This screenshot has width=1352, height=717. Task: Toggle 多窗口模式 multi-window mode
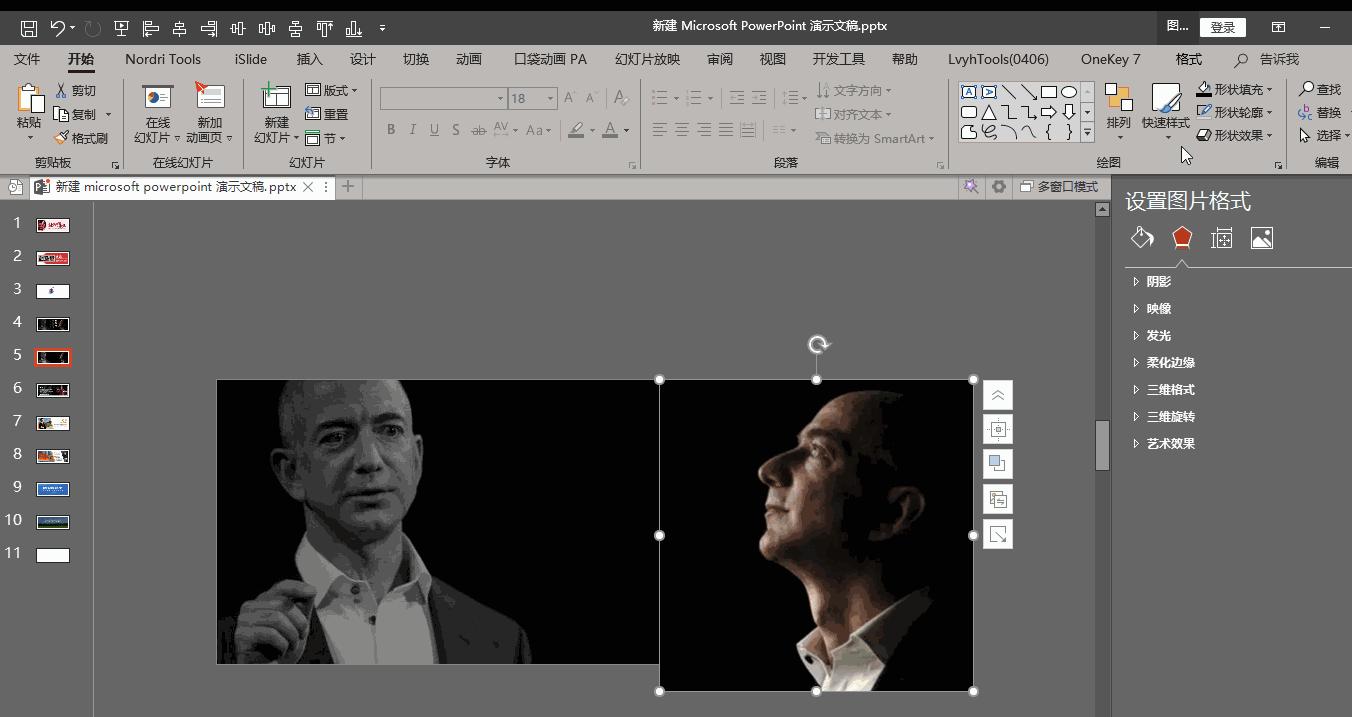click(x=1059, y=187)
